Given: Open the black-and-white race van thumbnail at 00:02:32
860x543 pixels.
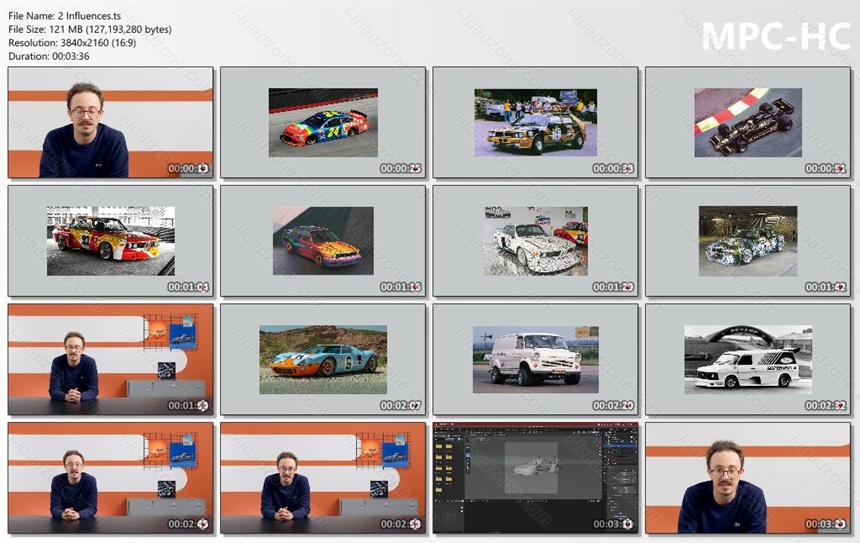Looking at the screenshot, I should tap(748, 359).
